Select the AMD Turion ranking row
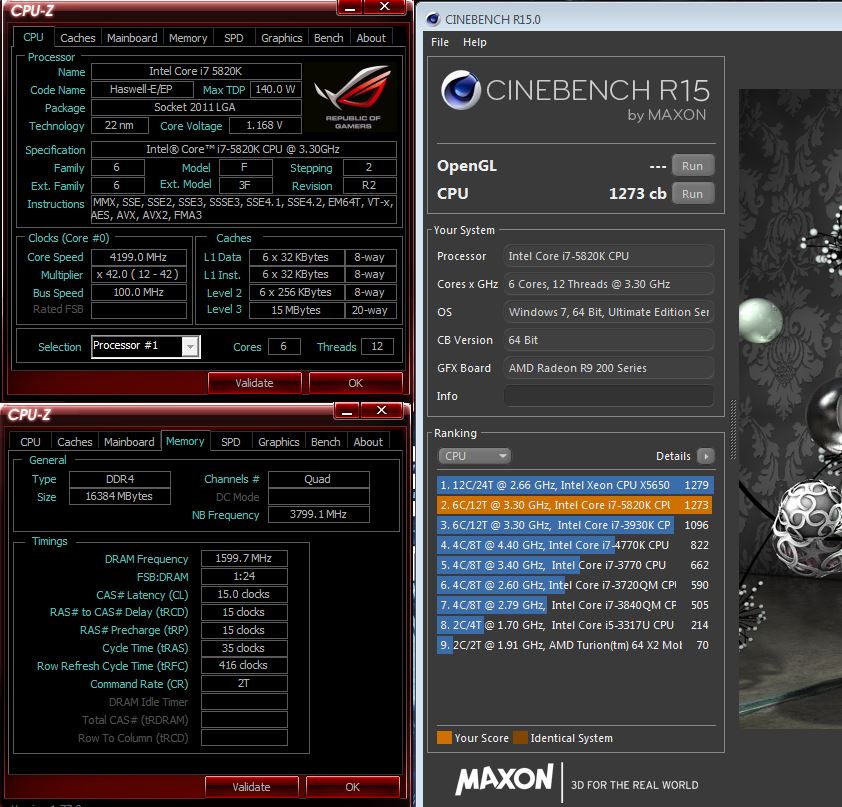 pyautogui.click(x=575, y=645)
